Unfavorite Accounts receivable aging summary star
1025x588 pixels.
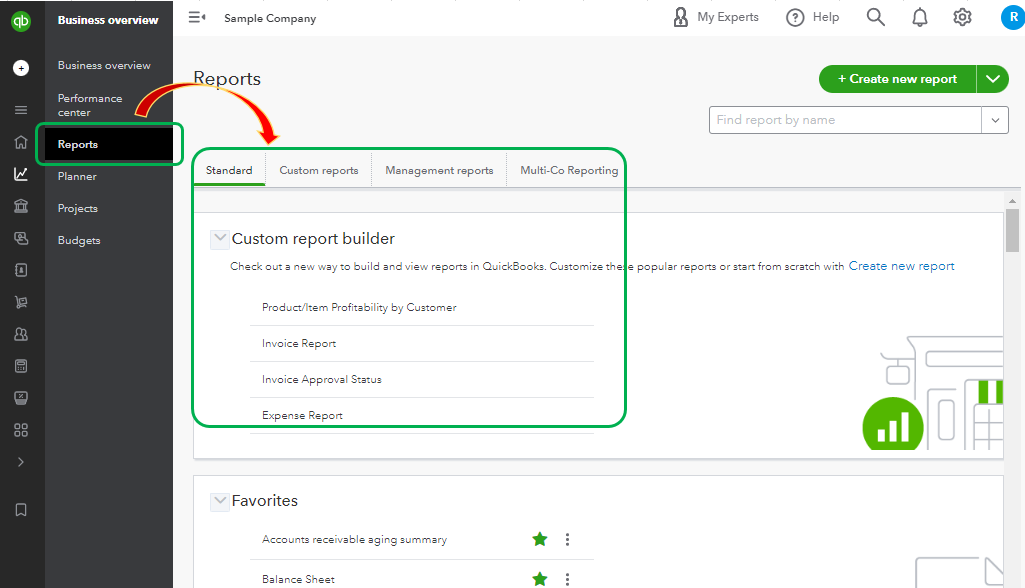click(x=540, y=539)
